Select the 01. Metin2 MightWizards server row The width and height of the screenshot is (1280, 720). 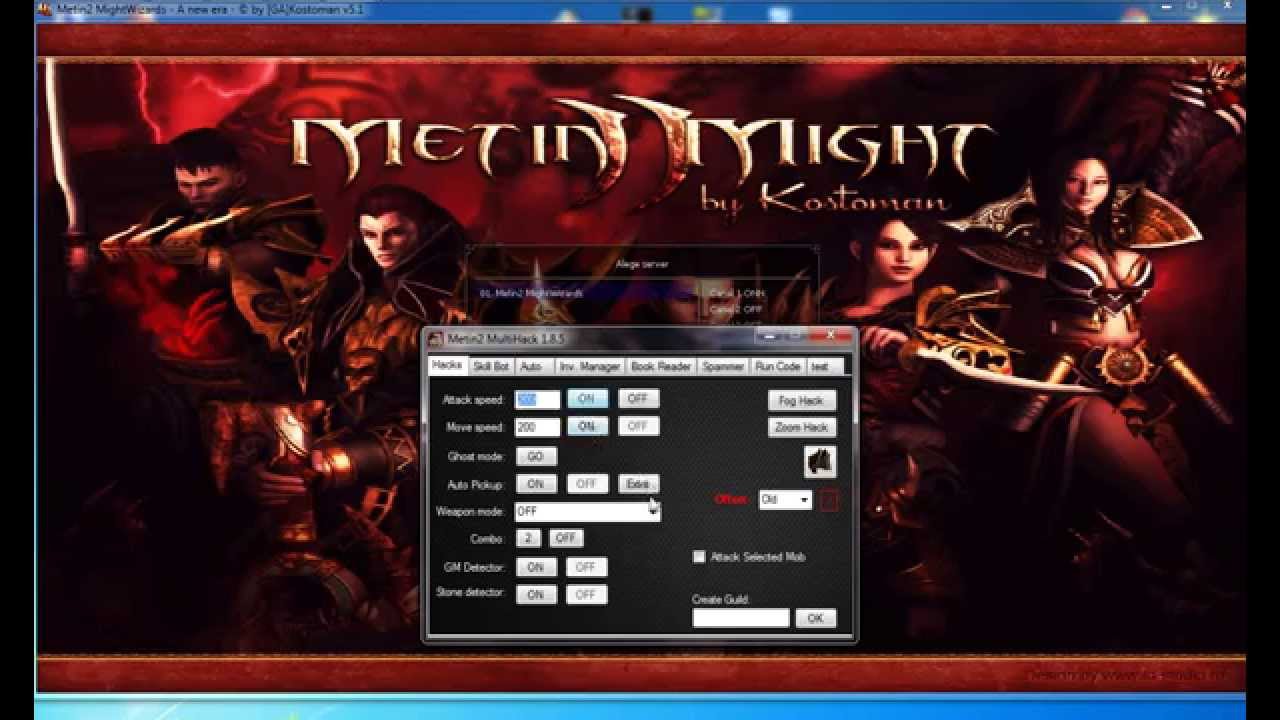(x=586, y=293)
